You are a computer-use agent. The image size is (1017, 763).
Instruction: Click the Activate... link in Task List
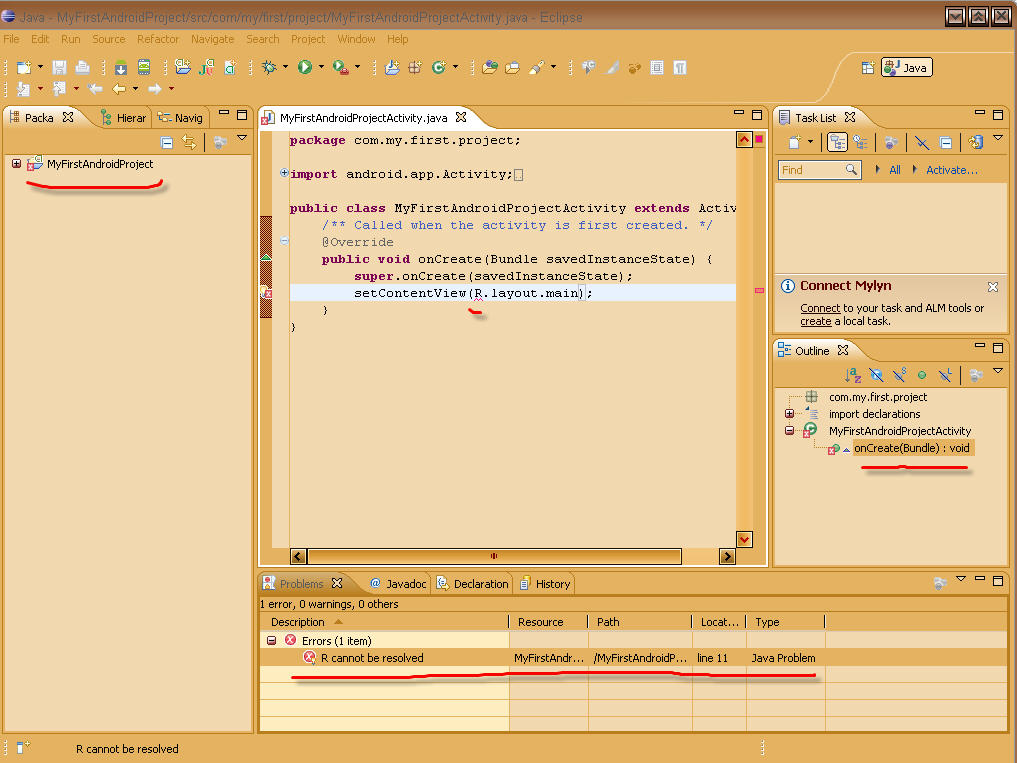point(951,170)
